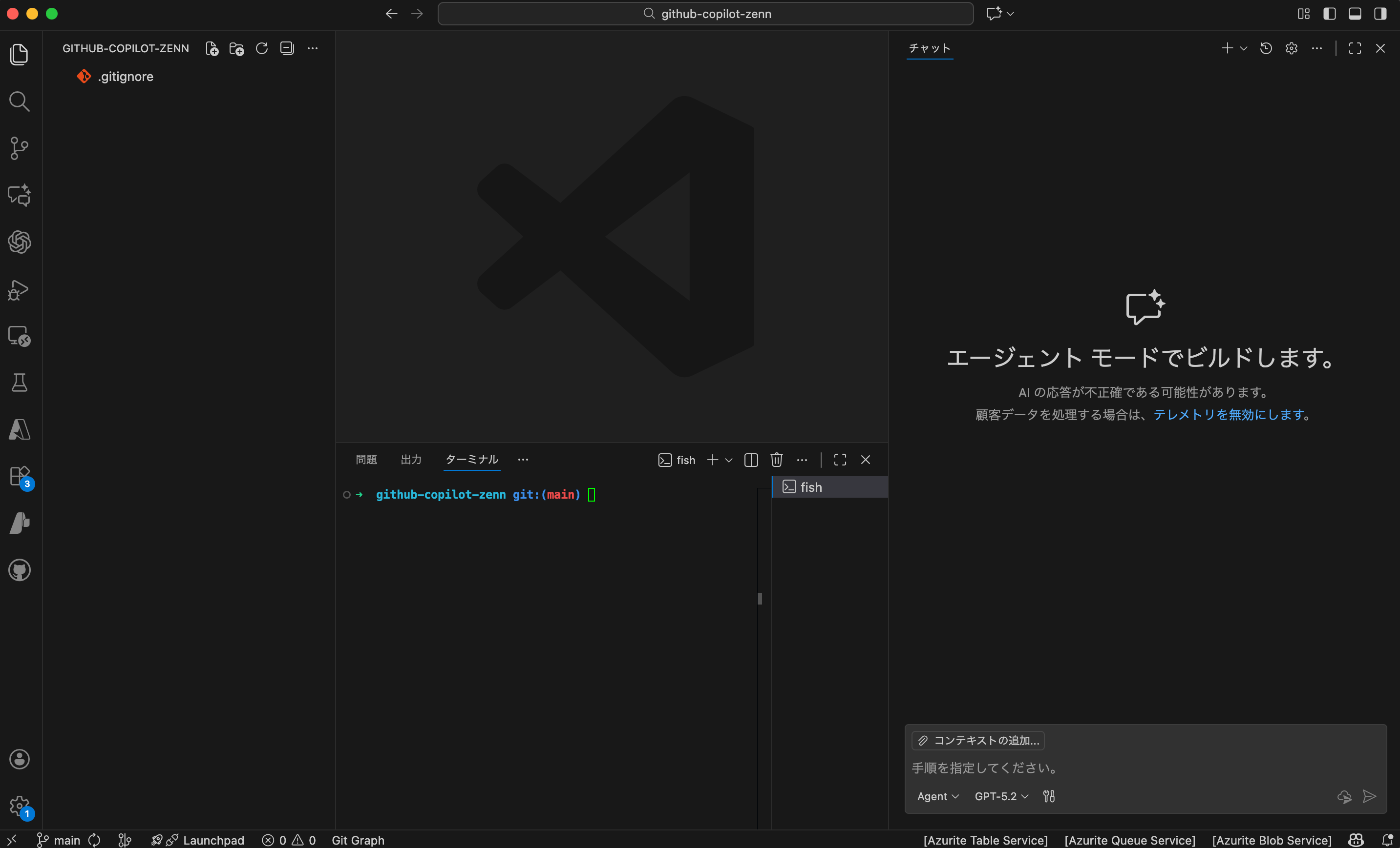Viewport: 1400px width, 848px height.
Task: Show errors and warnings count
Action: (289, 840)
